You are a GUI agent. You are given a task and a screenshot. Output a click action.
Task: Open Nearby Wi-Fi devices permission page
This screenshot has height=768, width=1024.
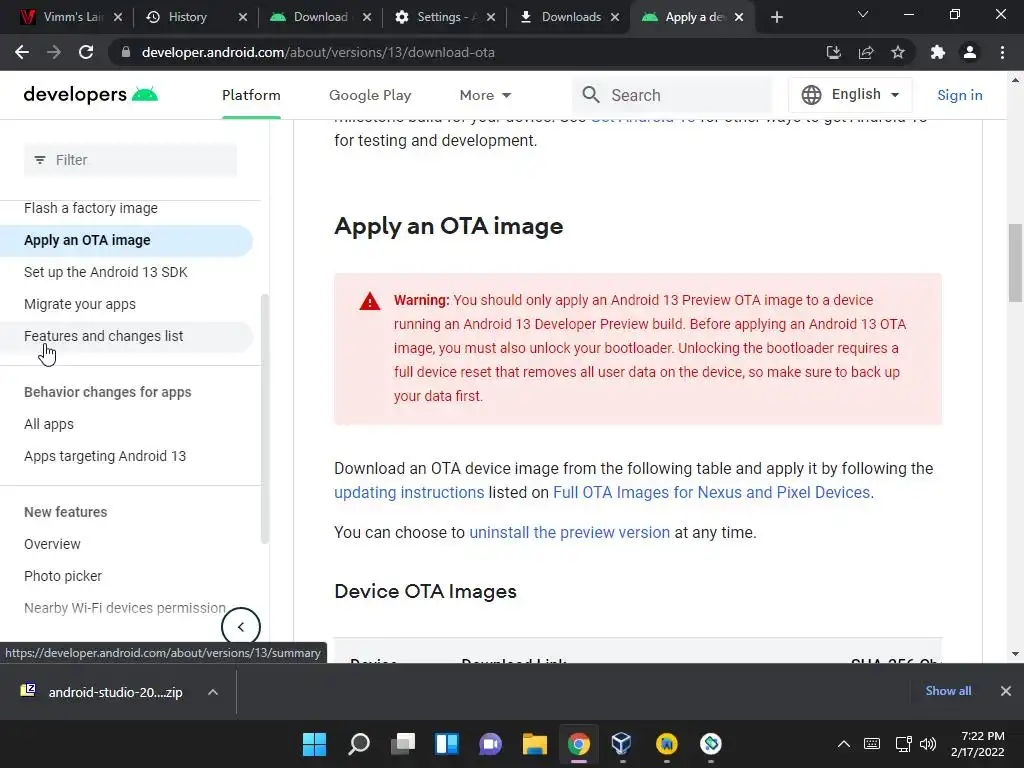point(125,609)
